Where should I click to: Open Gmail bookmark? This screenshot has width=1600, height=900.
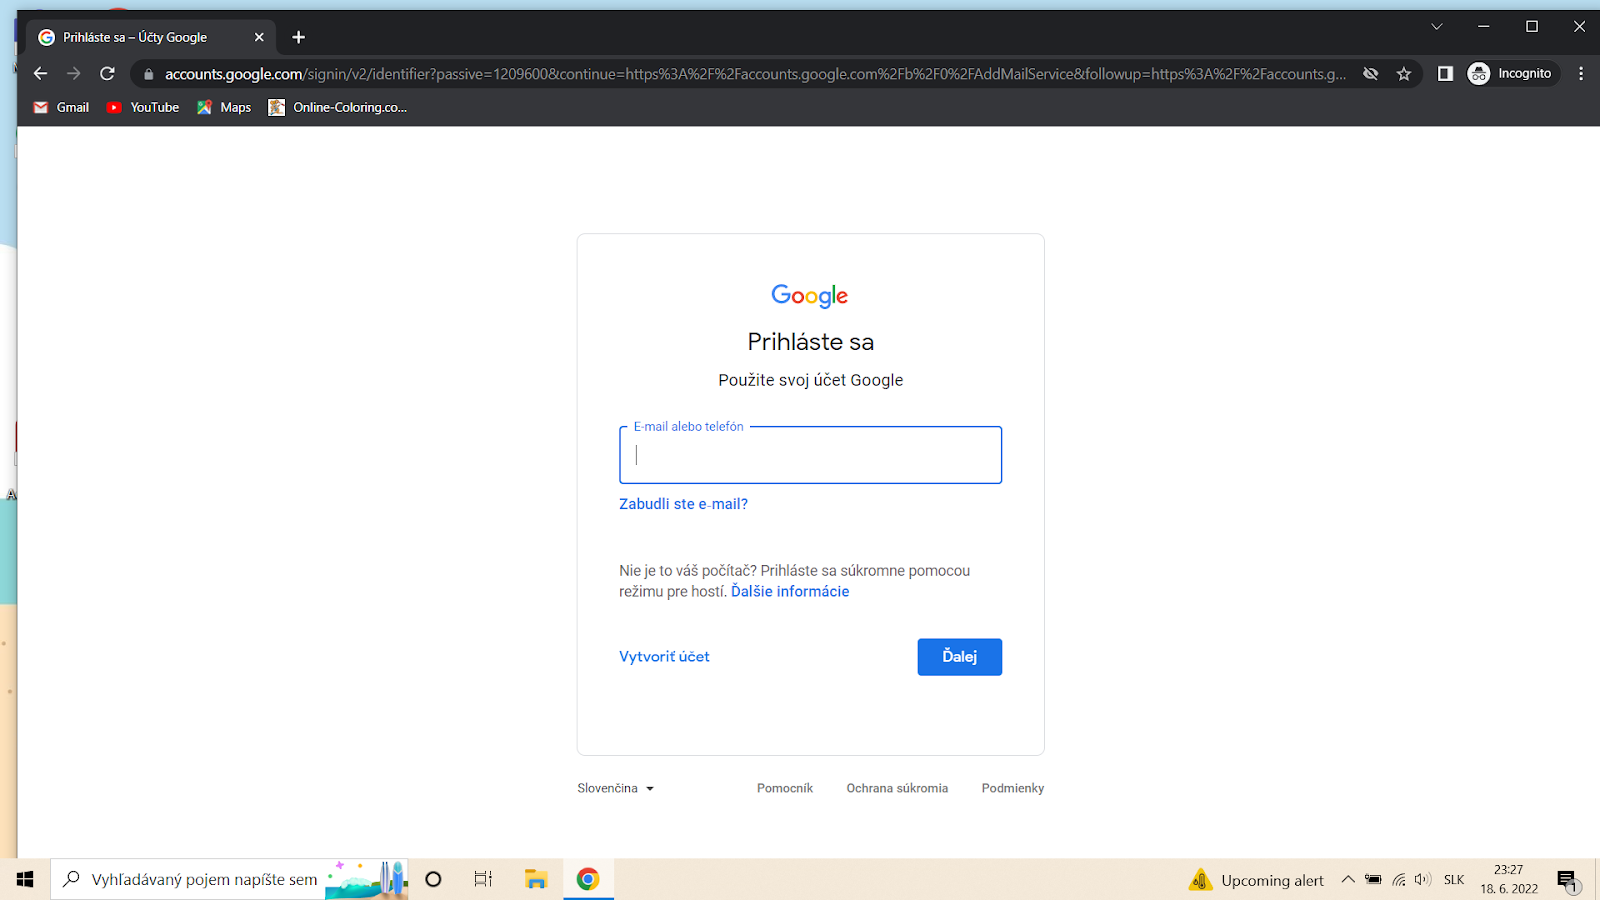click(x=61, y=107)
